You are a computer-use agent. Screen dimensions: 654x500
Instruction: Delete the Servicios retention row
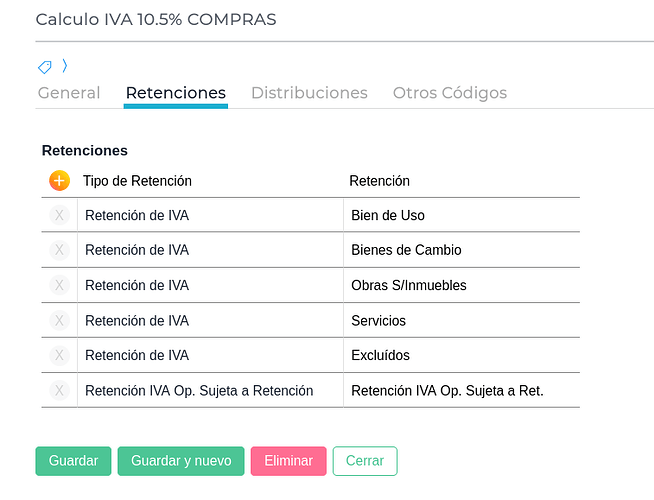59,320
